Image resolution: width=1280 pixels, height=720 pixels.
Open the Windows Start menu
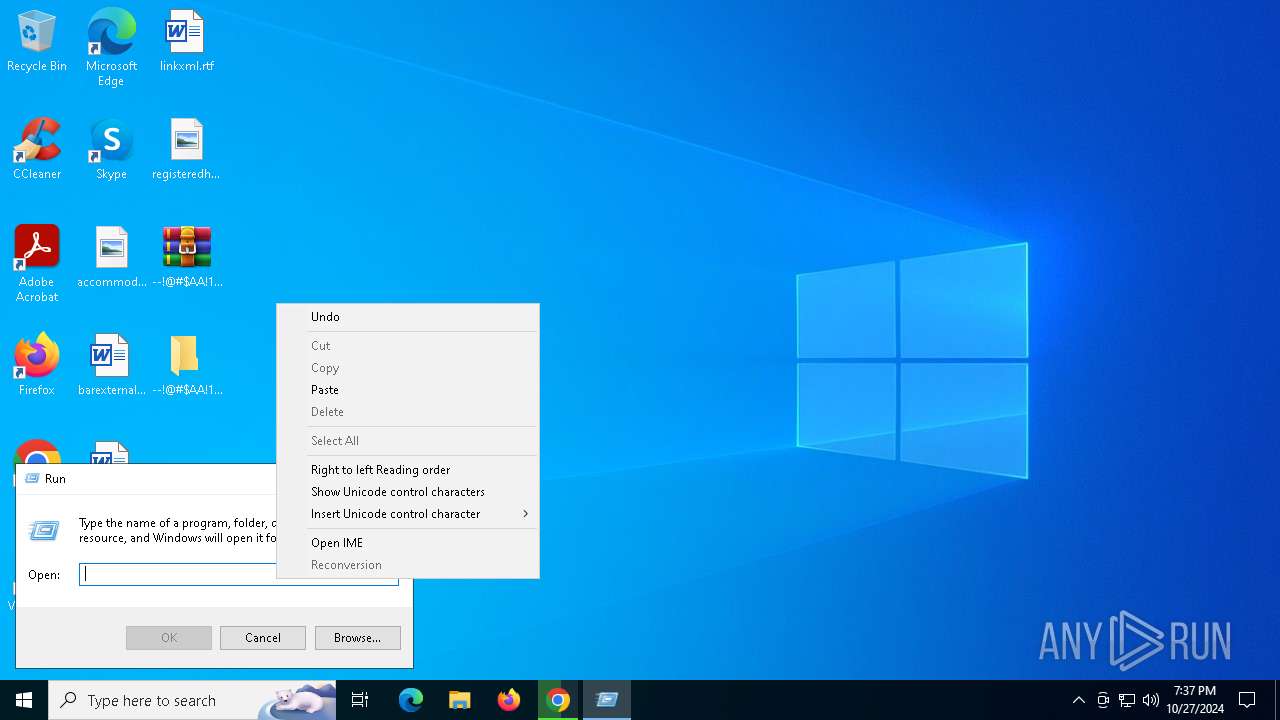pos(24,700)
